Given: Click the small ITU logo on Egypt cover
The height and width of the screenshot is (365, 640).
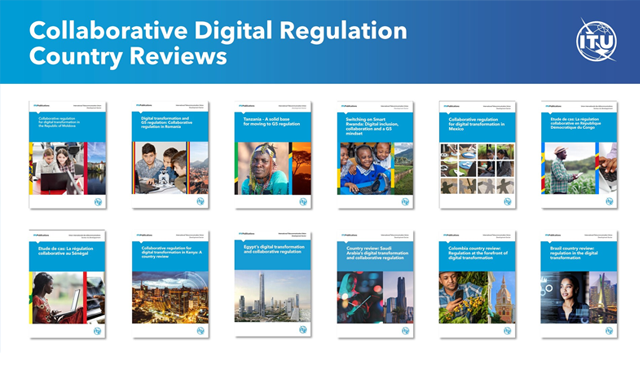Looking at the screenshot, I should point(303,329).
